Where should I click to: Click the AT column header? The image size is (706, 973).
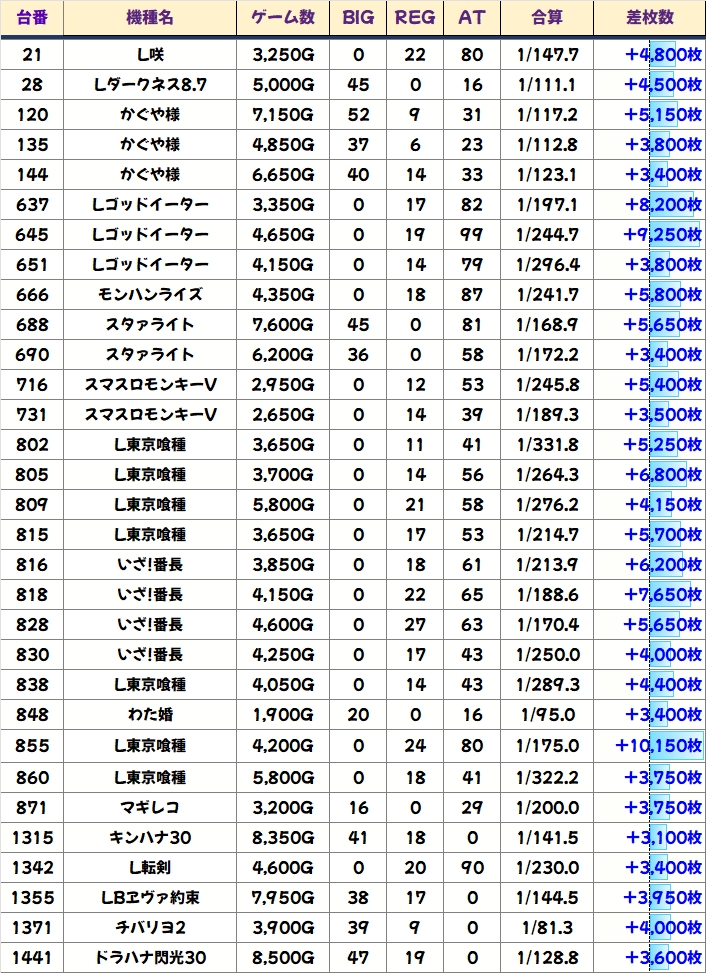471,17
